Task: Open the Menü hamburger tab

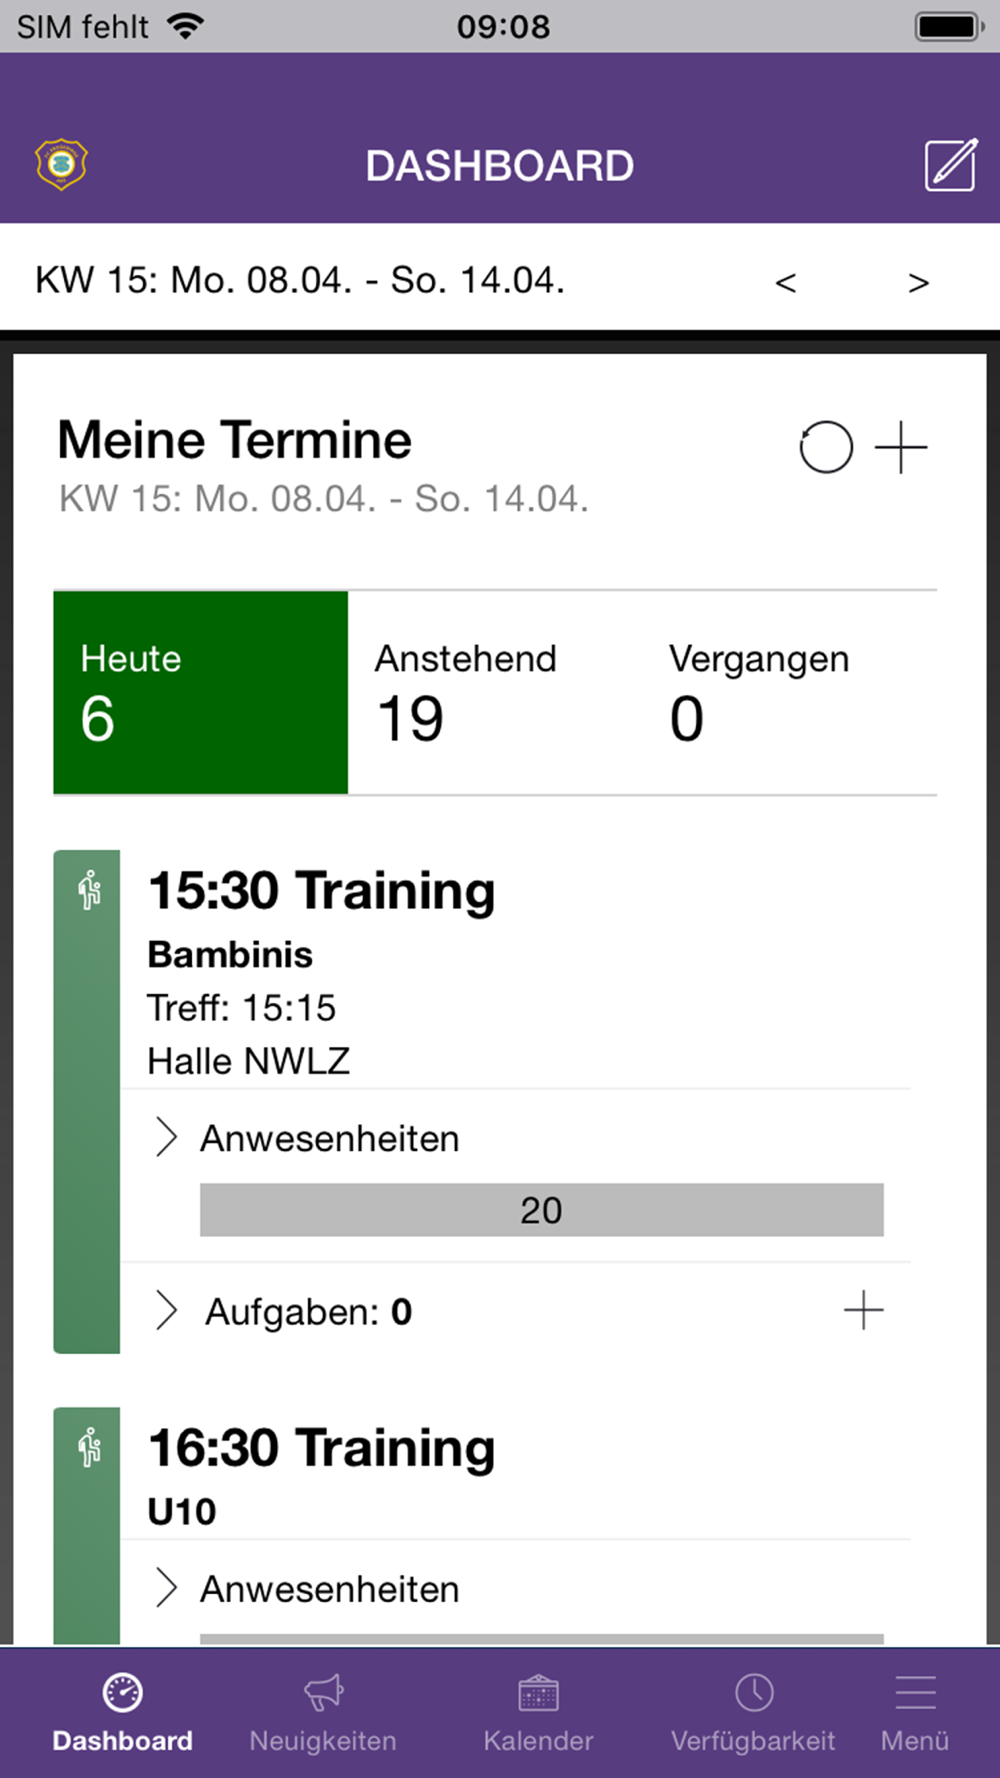Action: (x=915, y=1712)
